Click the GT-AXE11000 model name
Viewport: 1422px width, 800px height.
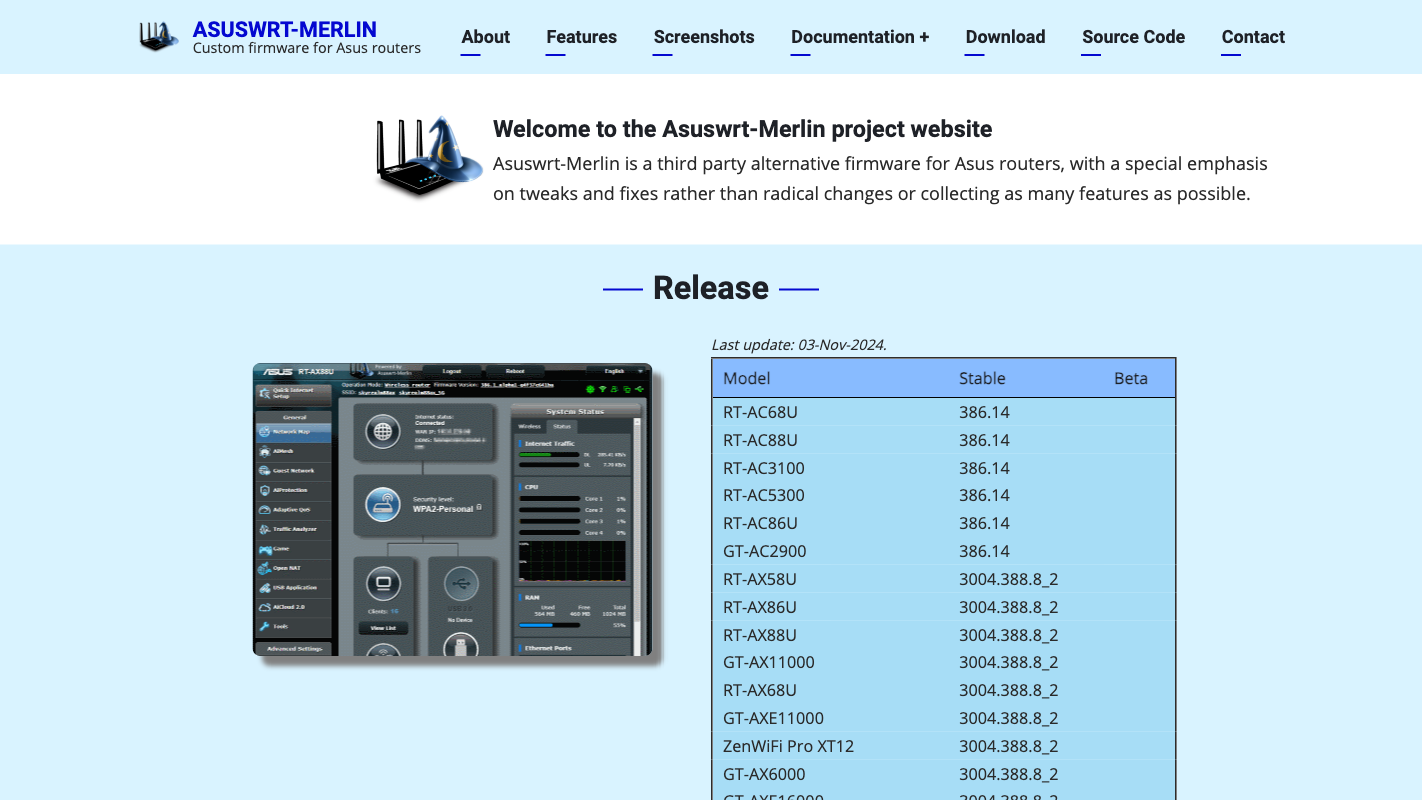point(773,718)
